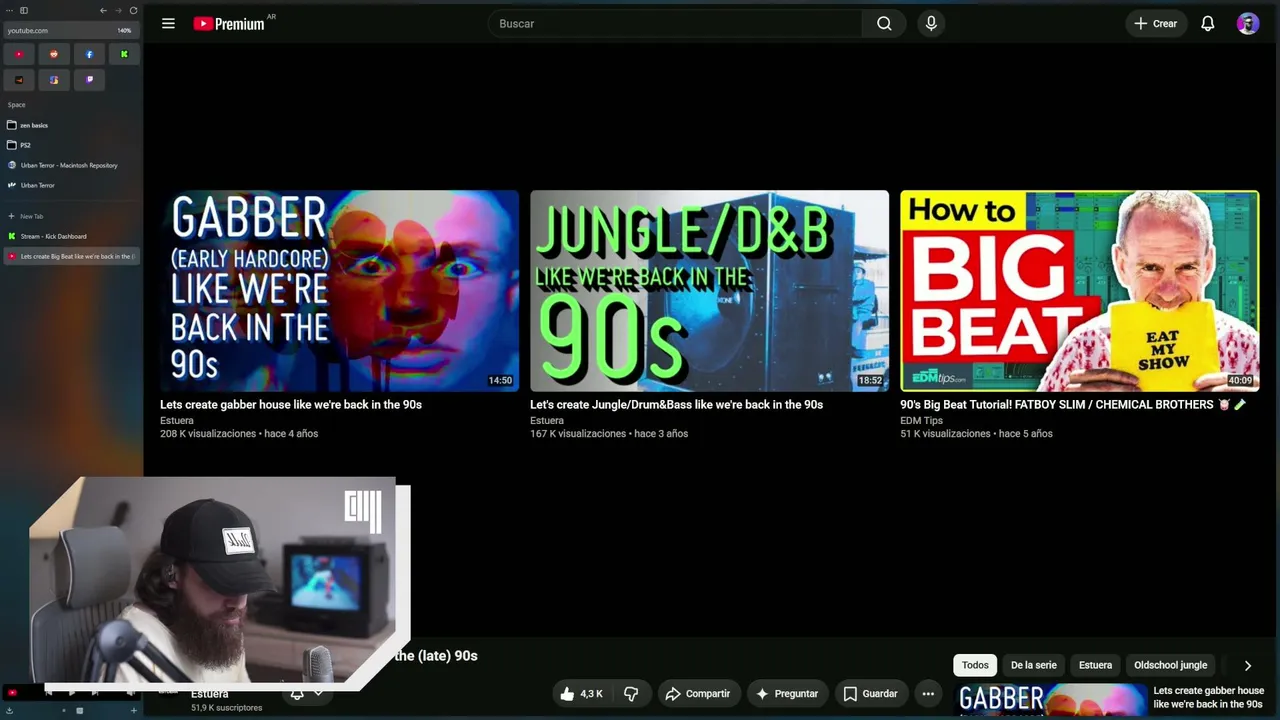Open the pinned Facebook tab icon
The width and height of the screenshot is (1280, 720).
(x=89, y=54)
